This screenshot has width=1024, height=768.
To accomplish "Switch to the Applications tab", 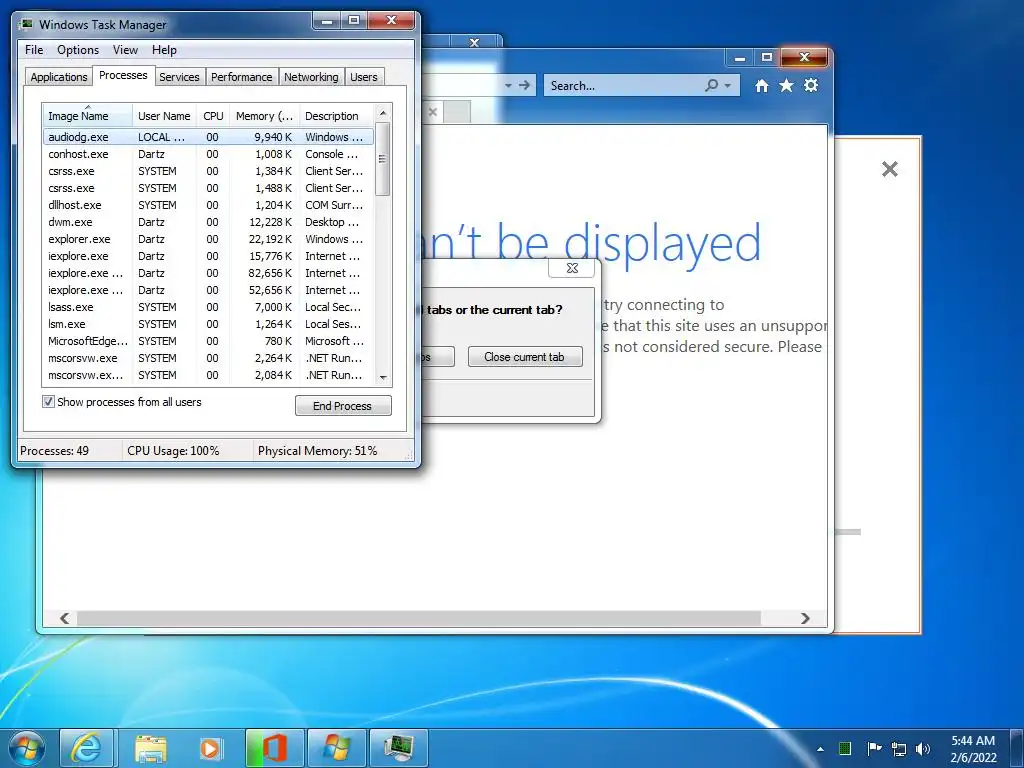I will [59, 76].
